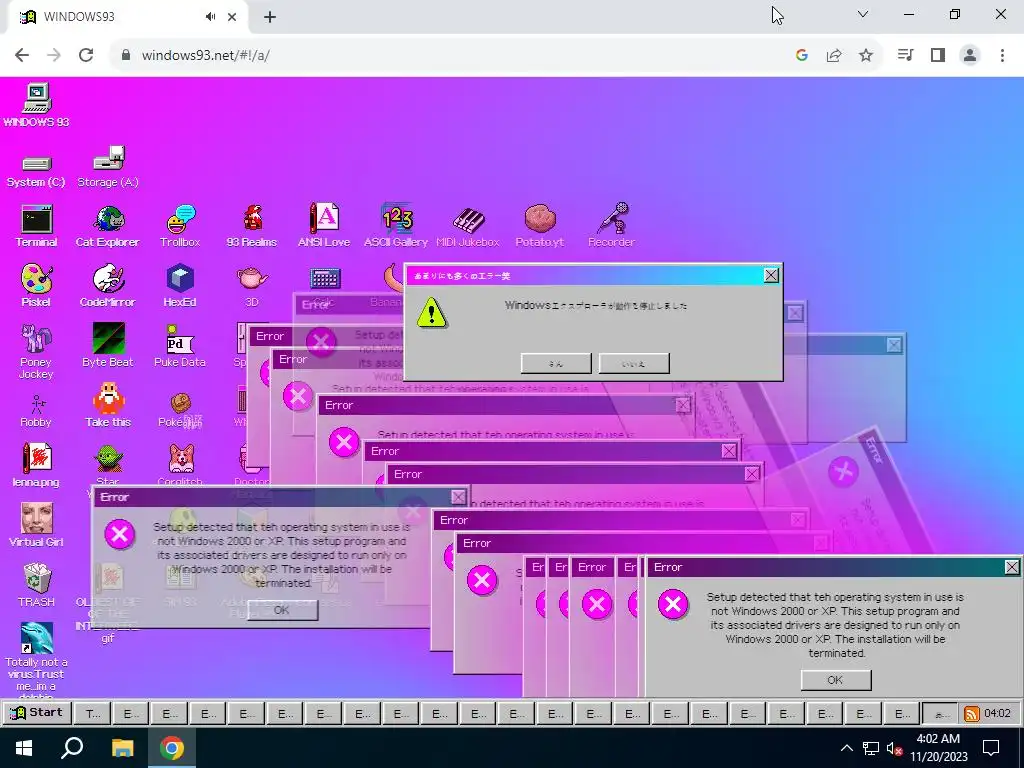Viewport: 1024px width, 768px height.
Task: Click left button in the Japanese warning dialog
Action: [556, 364]
